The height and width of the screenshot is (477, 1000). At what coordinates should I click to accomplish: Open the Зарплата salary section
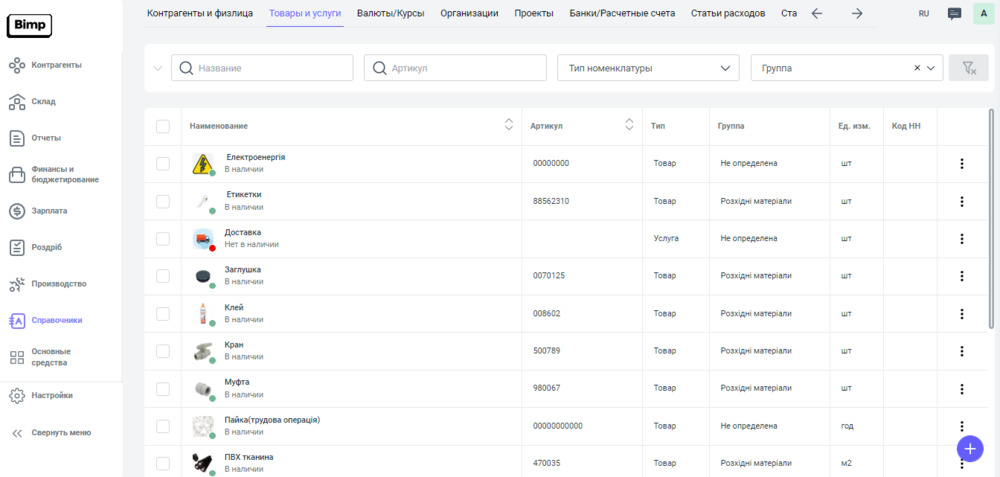coord(49,211)
